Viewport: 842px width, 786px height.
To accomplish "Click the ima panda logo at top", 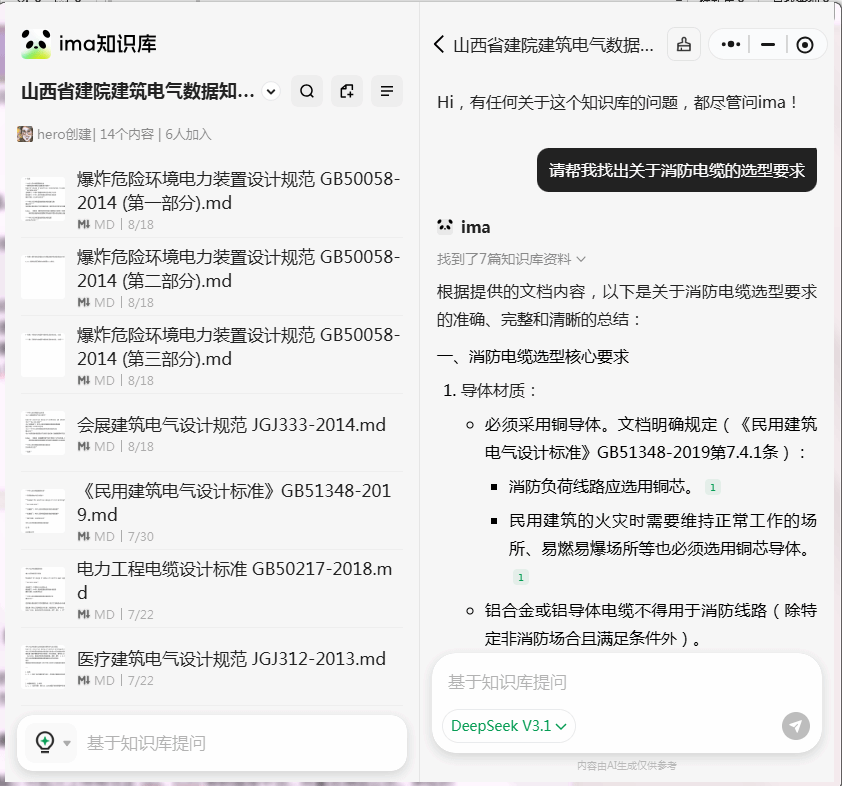I will (36, 44).
